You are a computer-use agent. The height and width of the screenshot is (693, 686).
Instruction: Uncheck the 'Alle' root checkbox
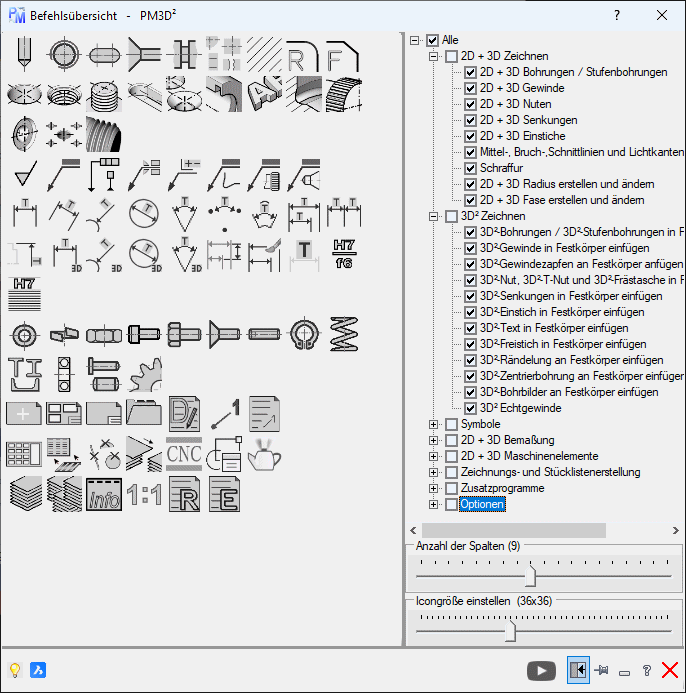click(x=432, y=40)
